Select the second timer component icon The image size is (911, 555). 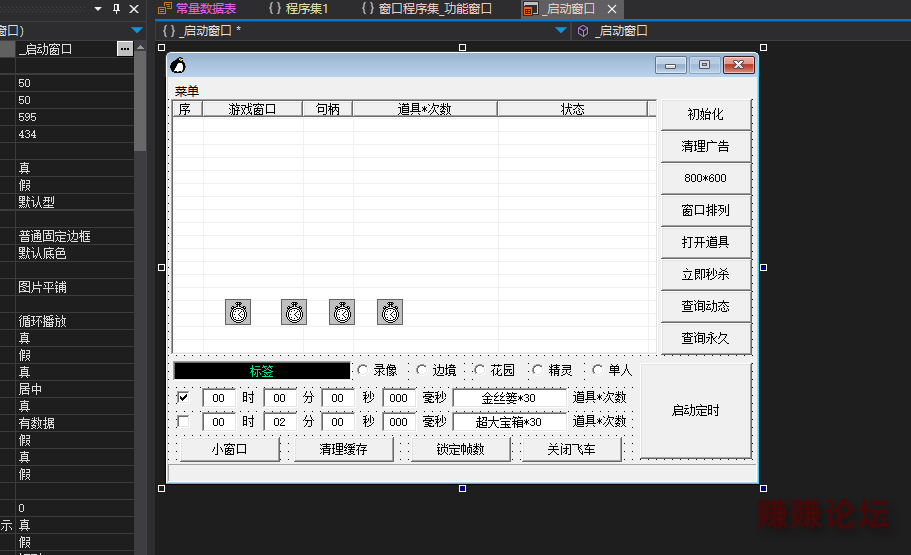[294, 312]
